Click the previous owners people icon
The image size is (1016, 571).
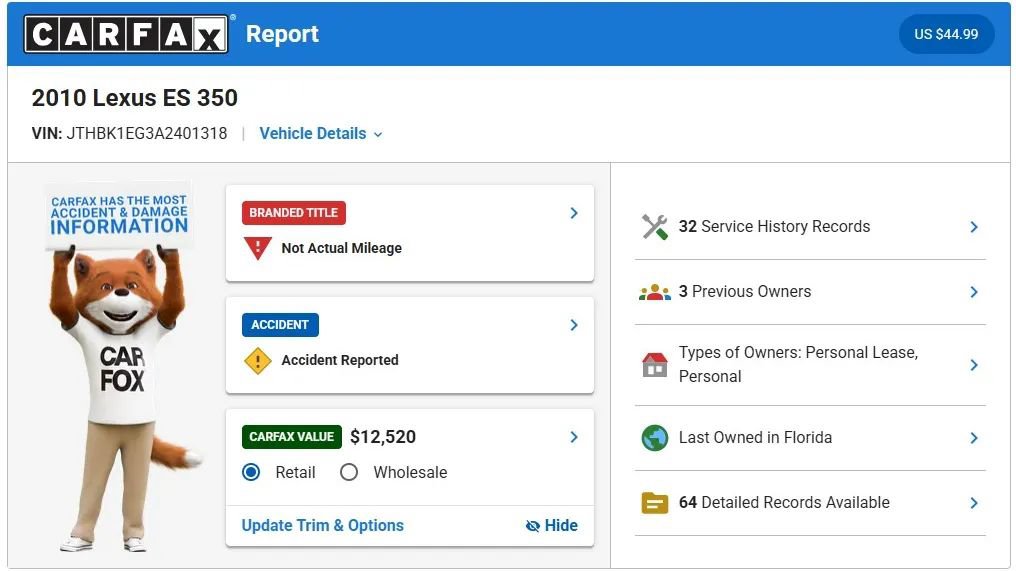point(654,292)
